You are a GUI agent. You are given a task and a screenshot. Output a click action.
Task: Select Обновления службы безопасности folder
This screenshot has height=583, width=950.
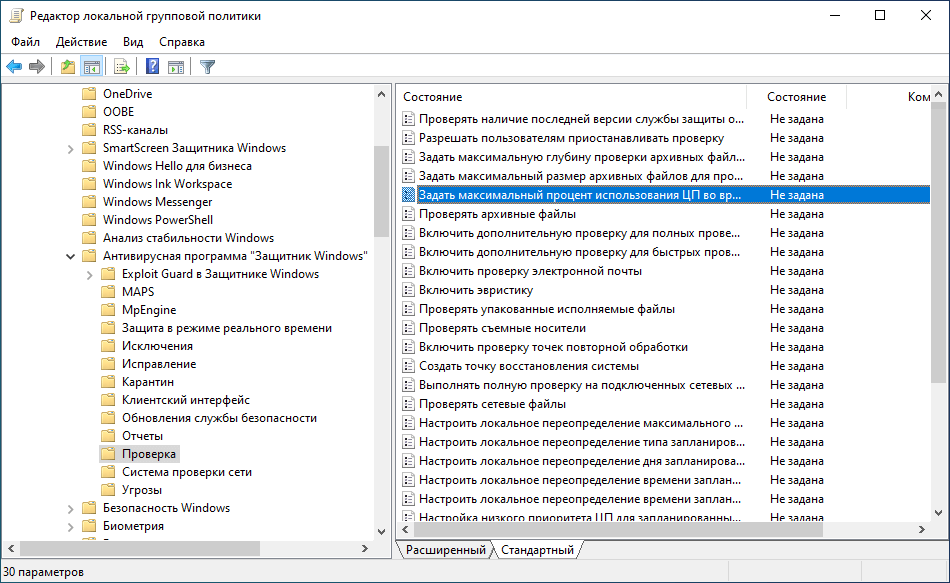(x=219, y=418)
